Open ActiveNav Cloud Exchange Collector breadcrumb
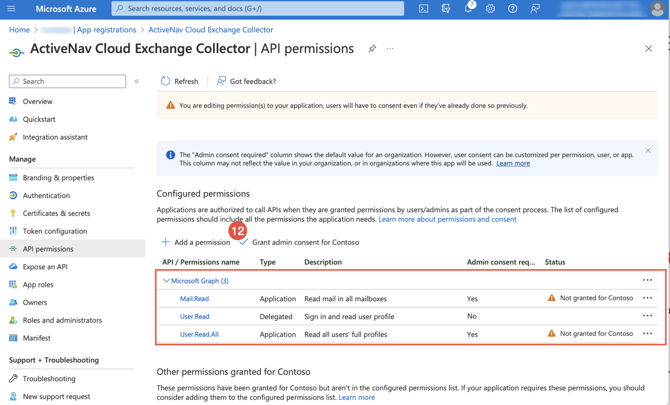Viewport: 670px width, 405px height. 211,30
